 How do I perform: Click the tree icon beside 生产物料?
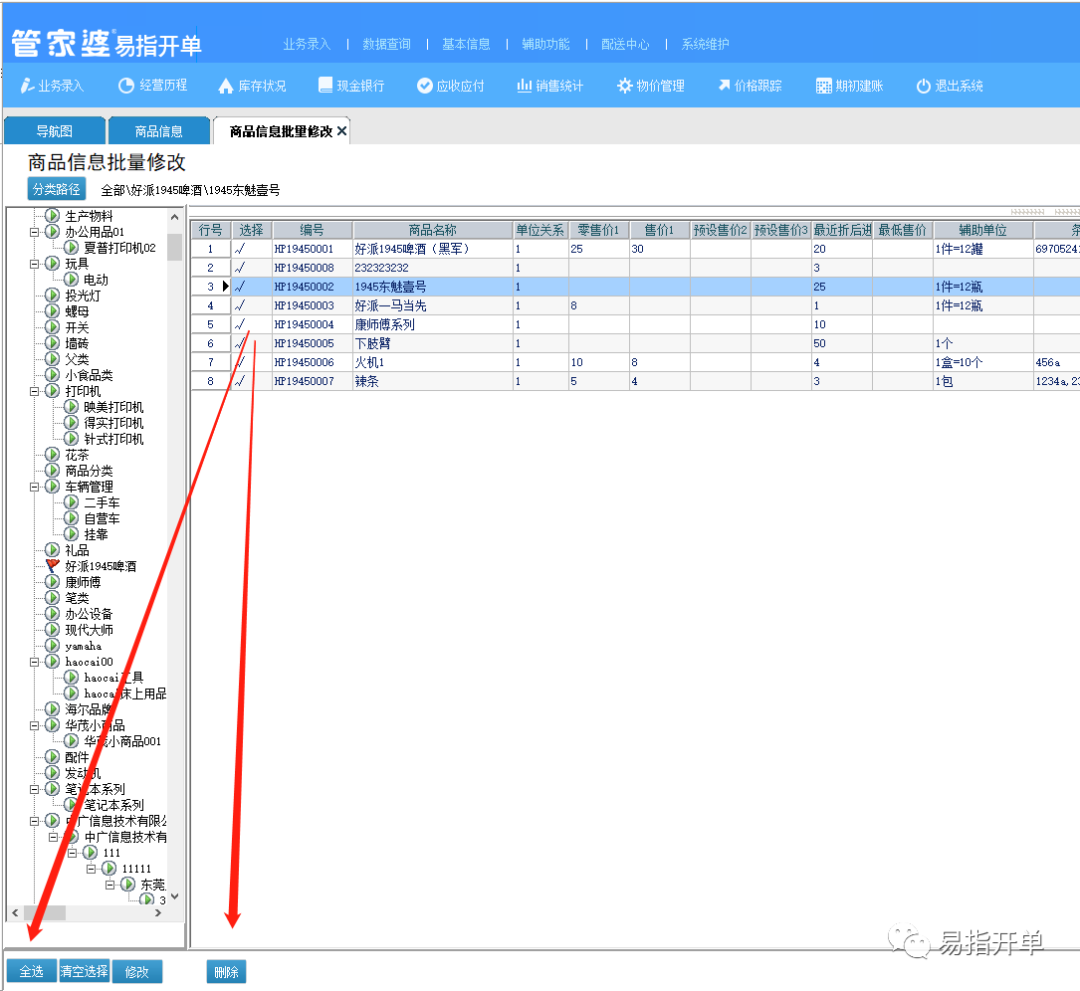52,216
